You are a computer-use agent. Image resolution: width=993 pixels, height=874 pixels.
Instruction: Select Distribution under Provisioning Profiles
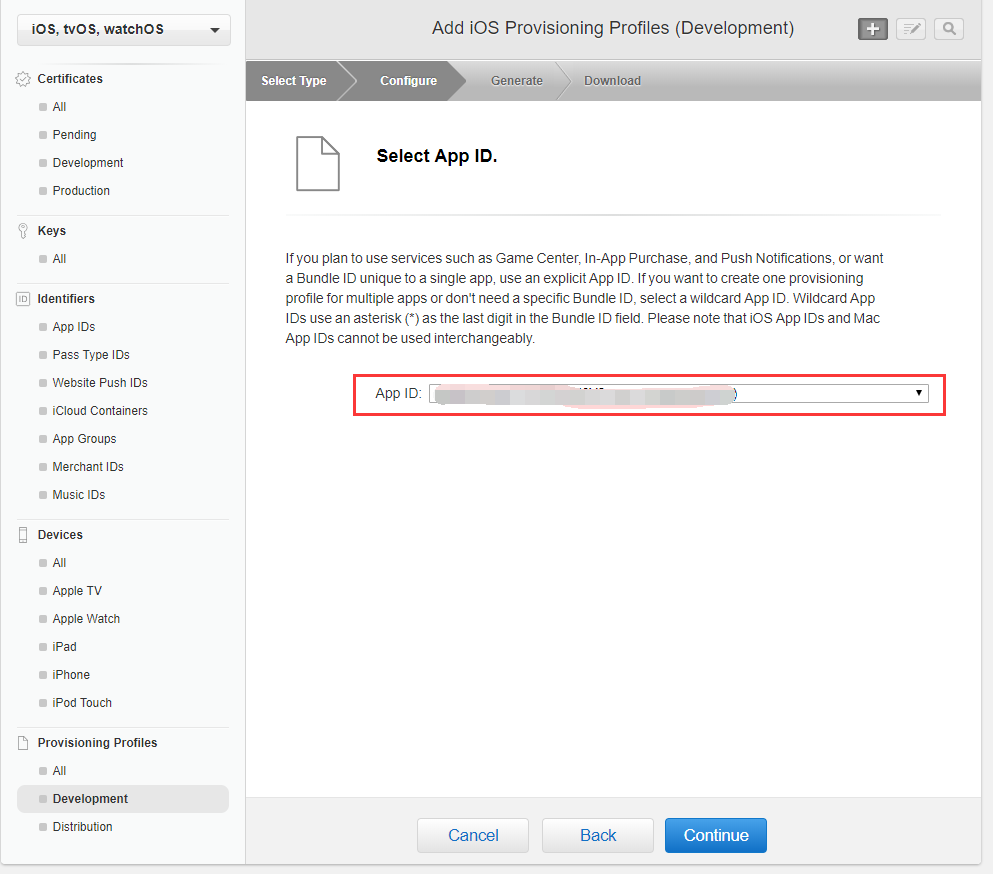tap(82, 827)
